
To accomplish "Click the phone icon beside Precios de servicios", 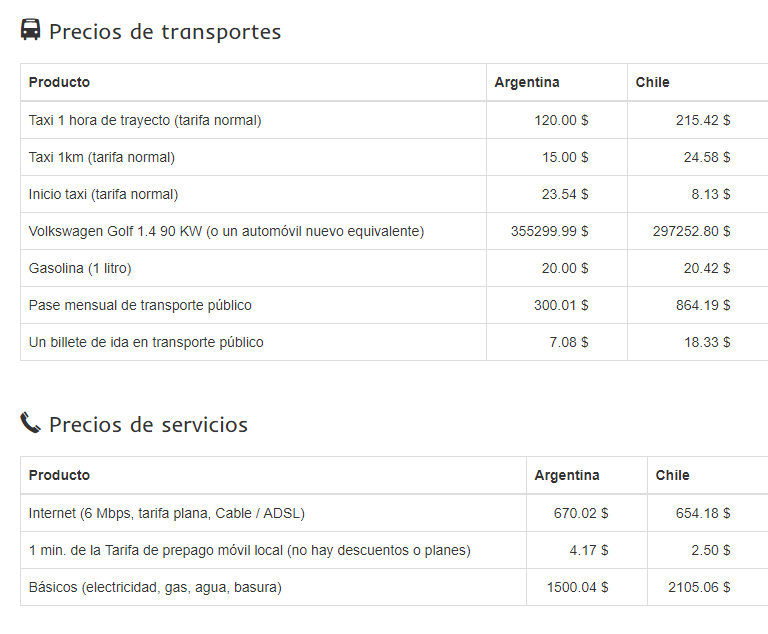I will point(31,423).
